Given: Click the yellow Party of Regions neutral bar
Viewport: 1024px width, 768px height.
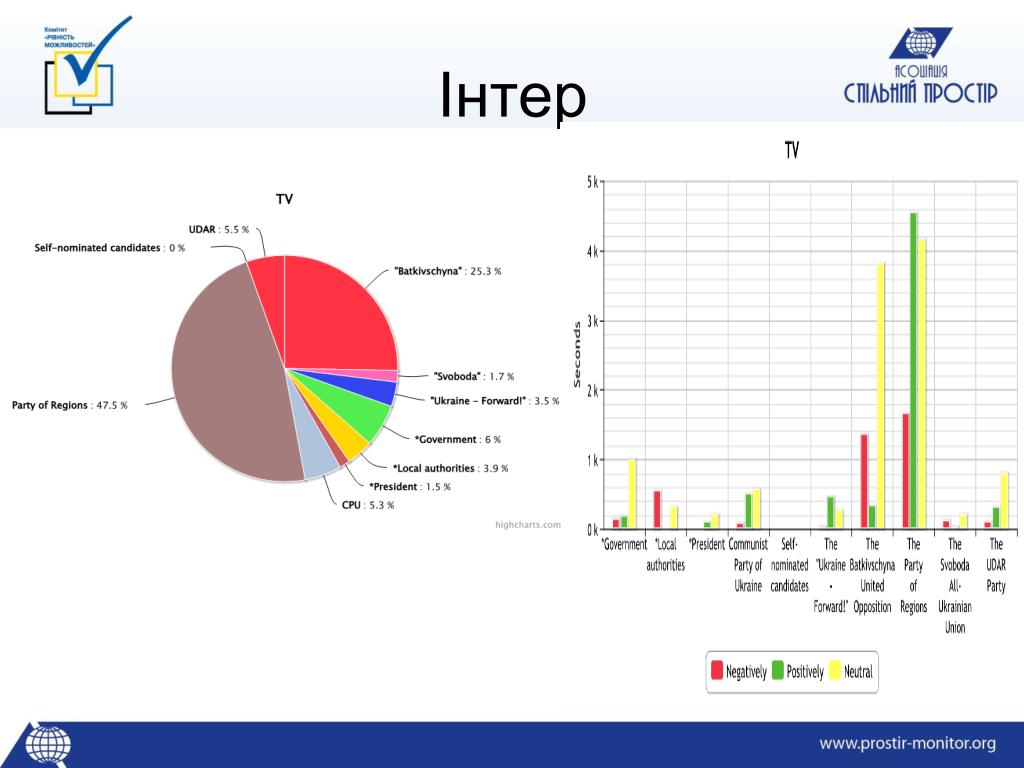Looking at the screenshot, I should coord(922,383).
